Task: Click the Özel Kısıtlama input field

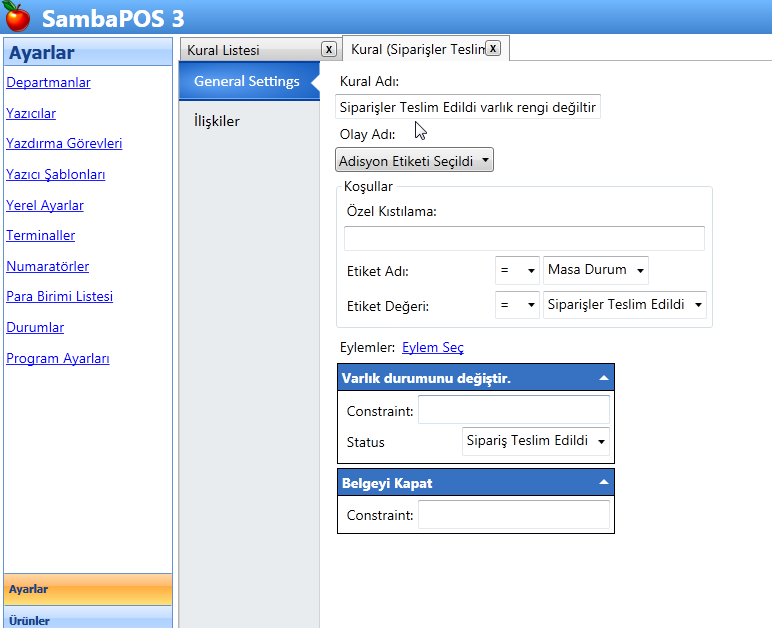Action: pyautogui.click(x=524, y=238)
